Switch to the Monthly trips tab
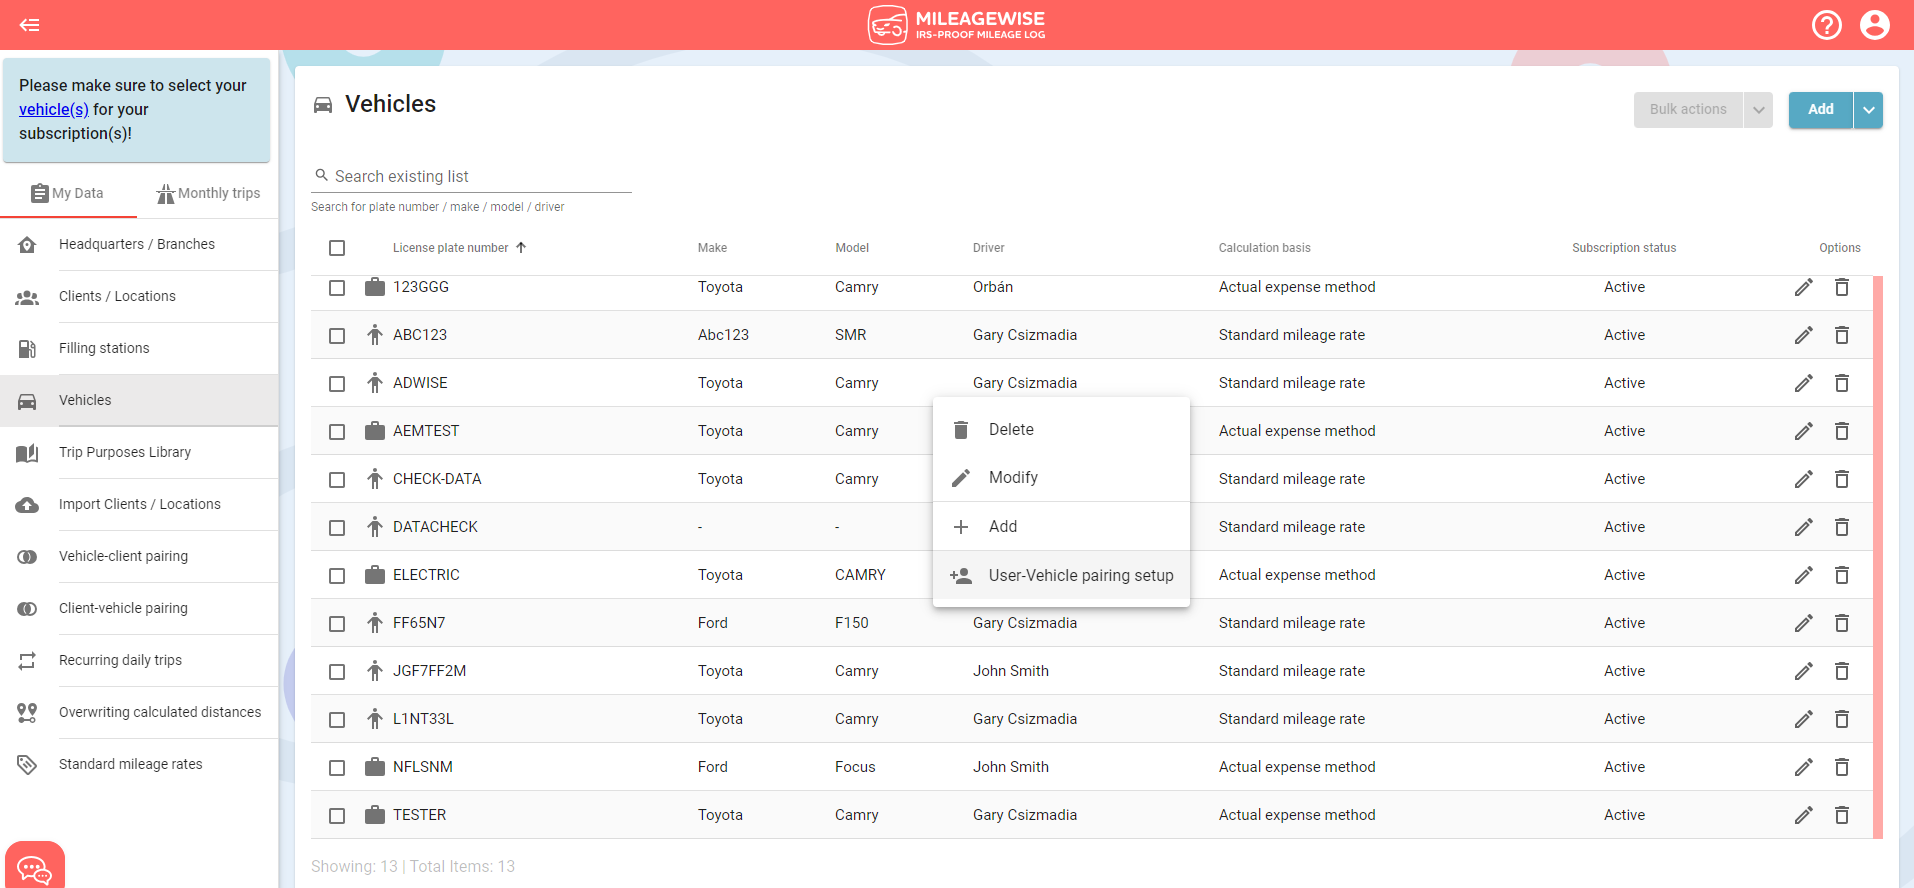Image resolution: width=1914 pixels, height=888 pixels. (208, 193)
